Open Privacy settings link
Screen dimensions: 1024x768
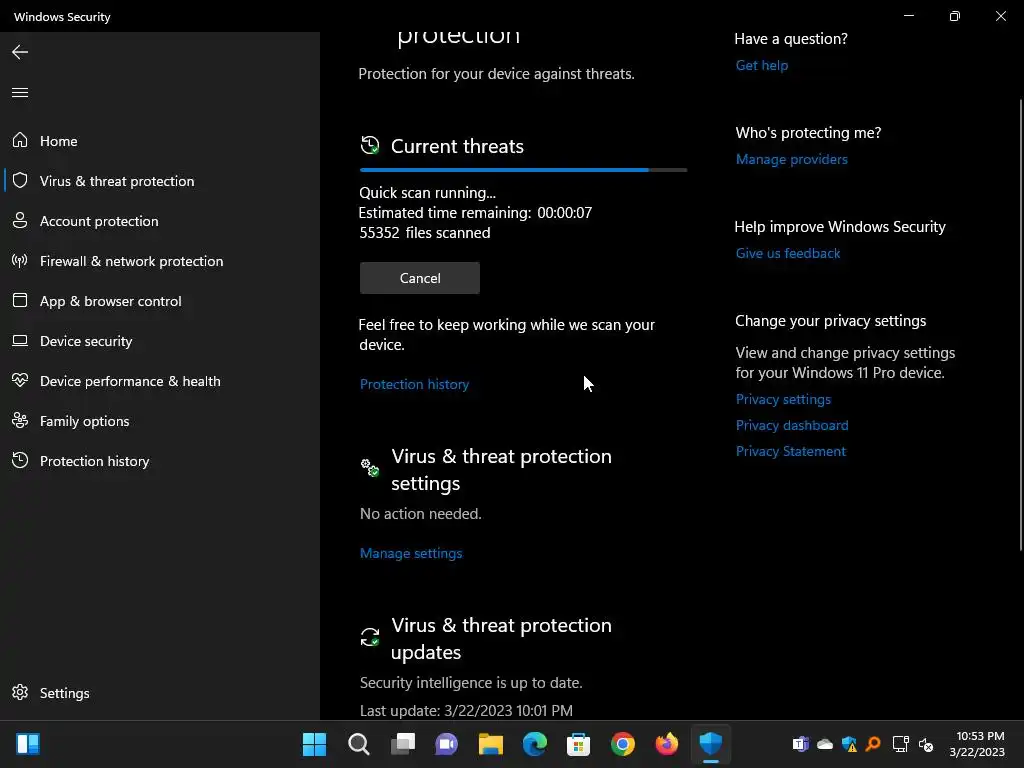[783, 399]
